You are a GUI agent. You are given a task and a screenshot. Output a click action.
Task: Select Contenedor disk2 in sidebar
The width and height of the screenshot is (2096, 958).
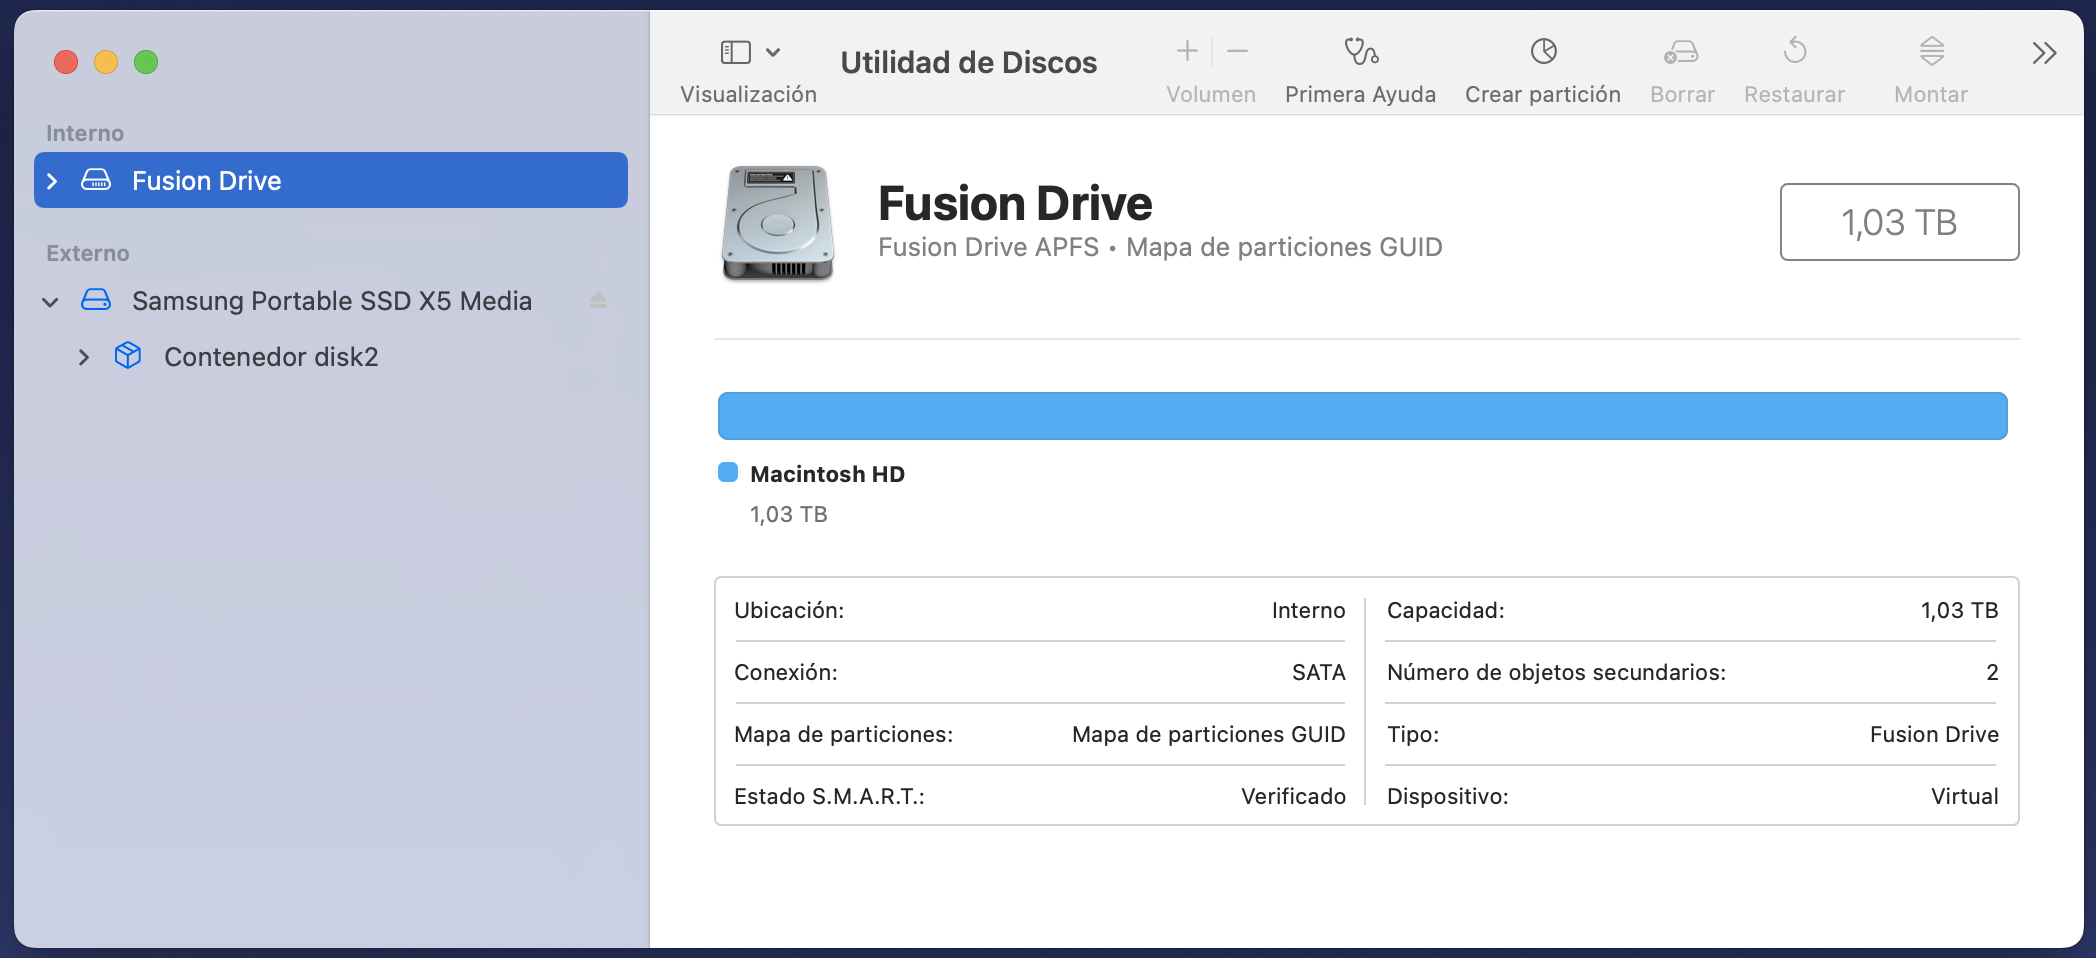(x=331, y=356)
